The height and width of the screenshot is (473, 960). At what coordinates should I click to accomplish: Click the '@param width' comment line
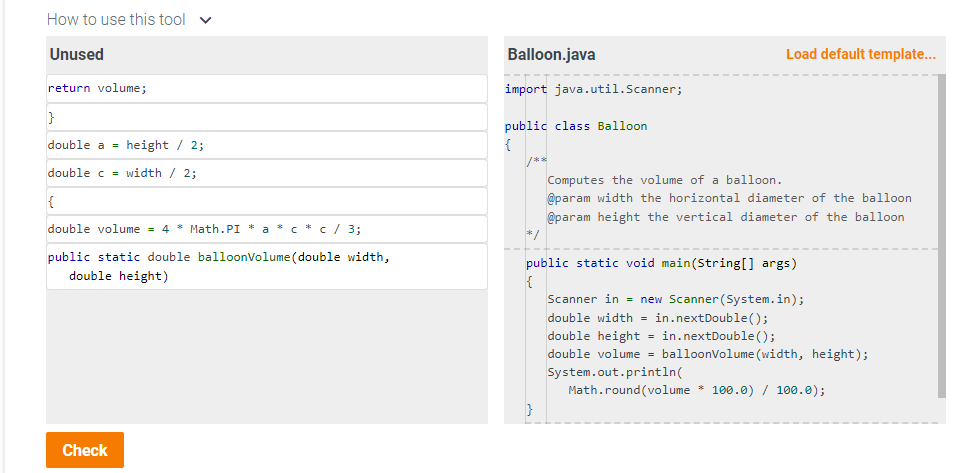729,198
